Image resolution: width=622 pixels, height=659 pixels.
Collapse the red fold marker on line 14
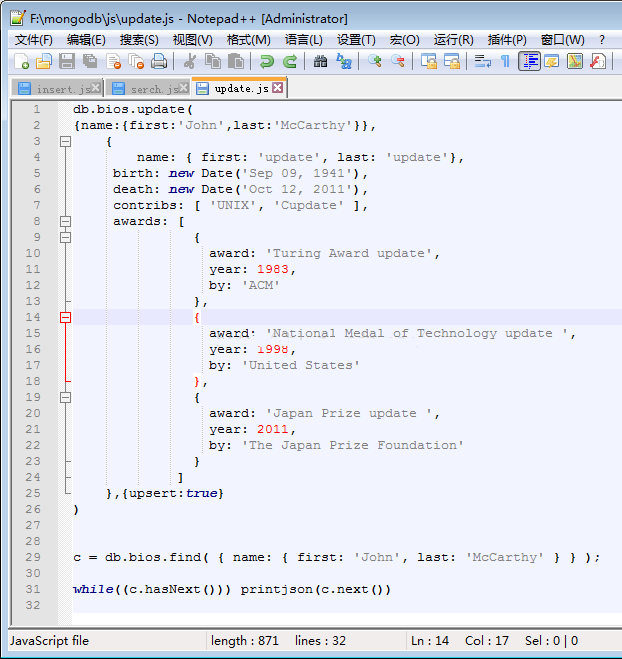(66, 317)
